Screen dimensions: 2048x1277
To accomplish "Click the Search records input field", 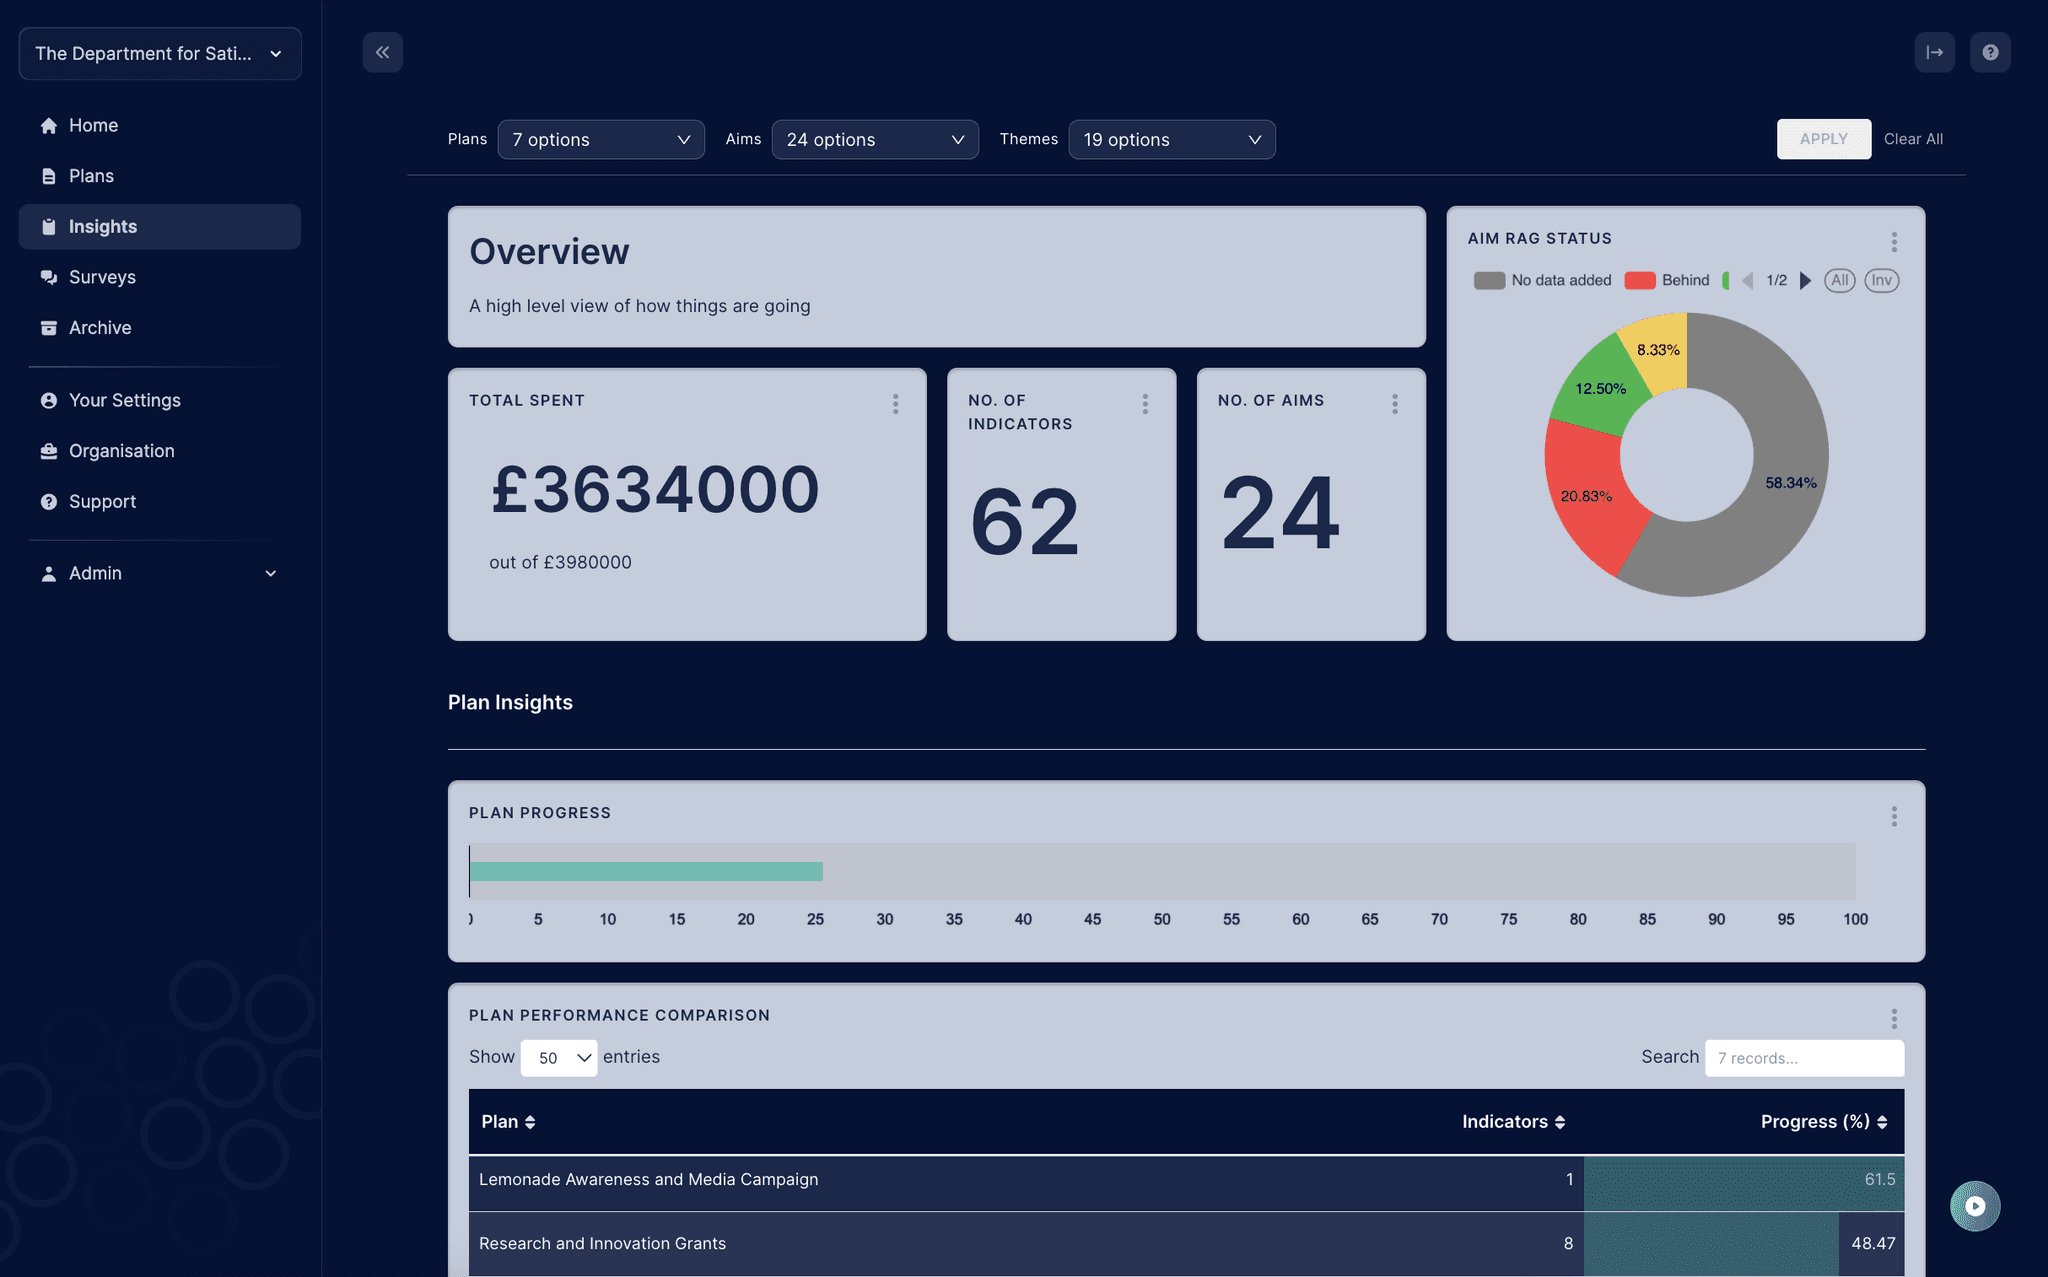I will click(1803, 1057).
